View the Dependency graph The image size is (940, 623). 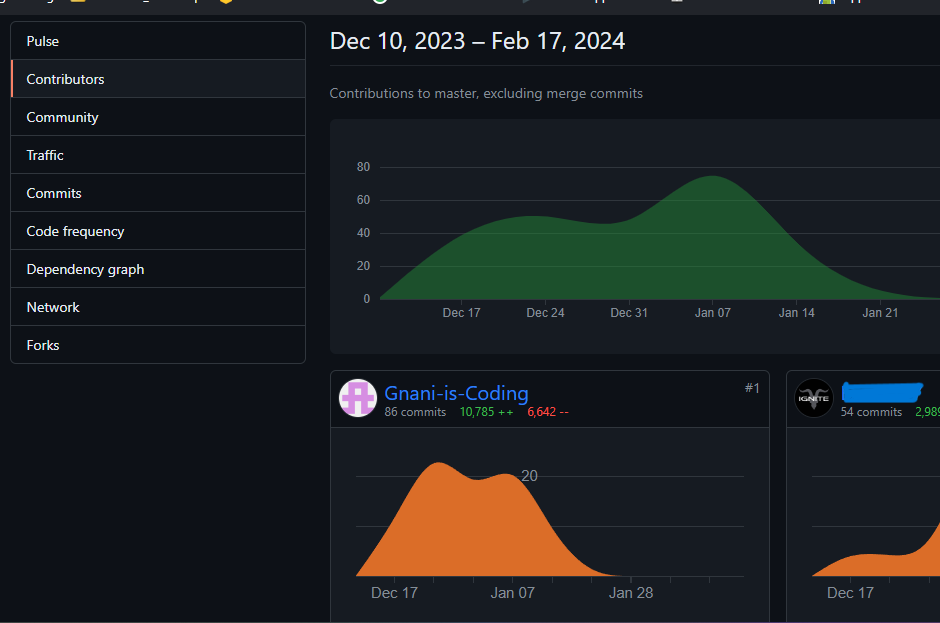tap(85, 269)
